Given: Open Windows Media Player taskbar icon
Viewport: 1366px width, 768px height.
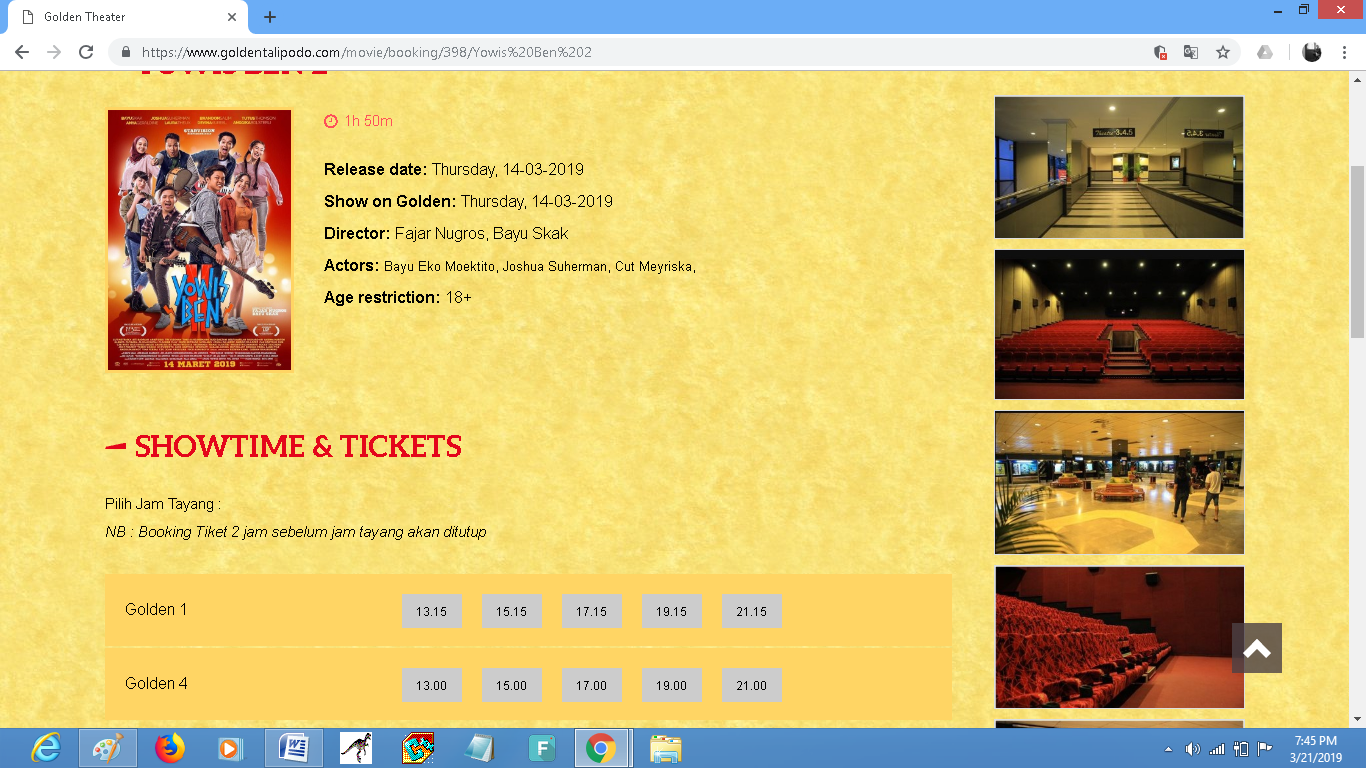Looking at the screenshot, I should [x=230, y=748].
